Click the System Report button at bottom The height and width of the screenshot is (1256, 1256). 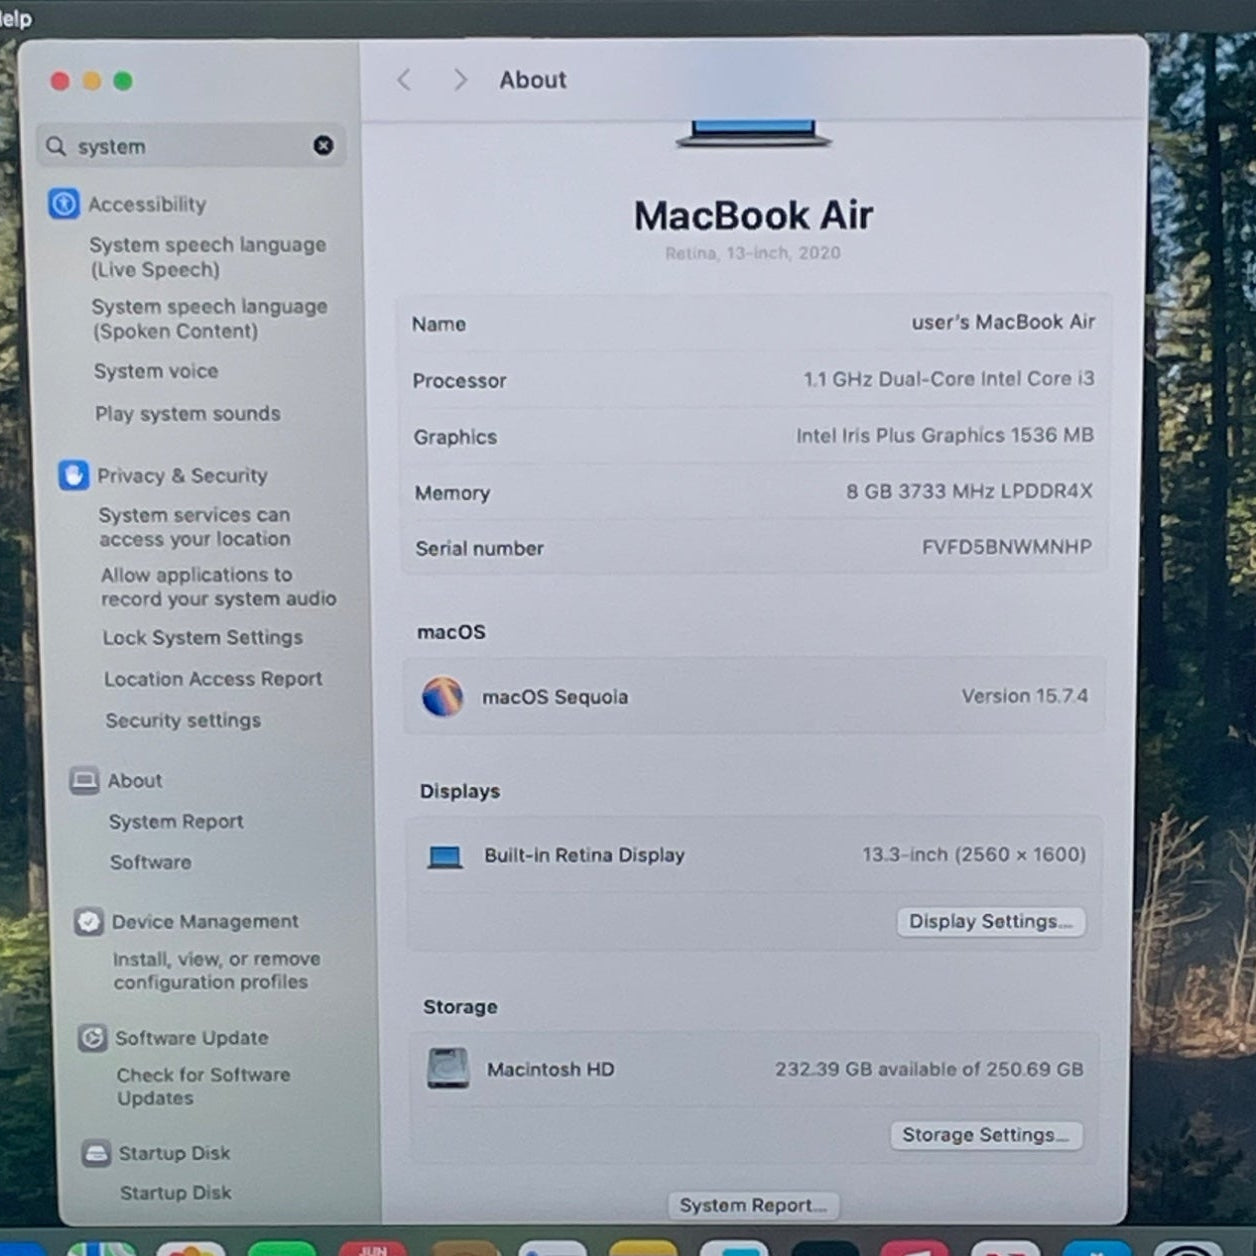(753, 1205)
